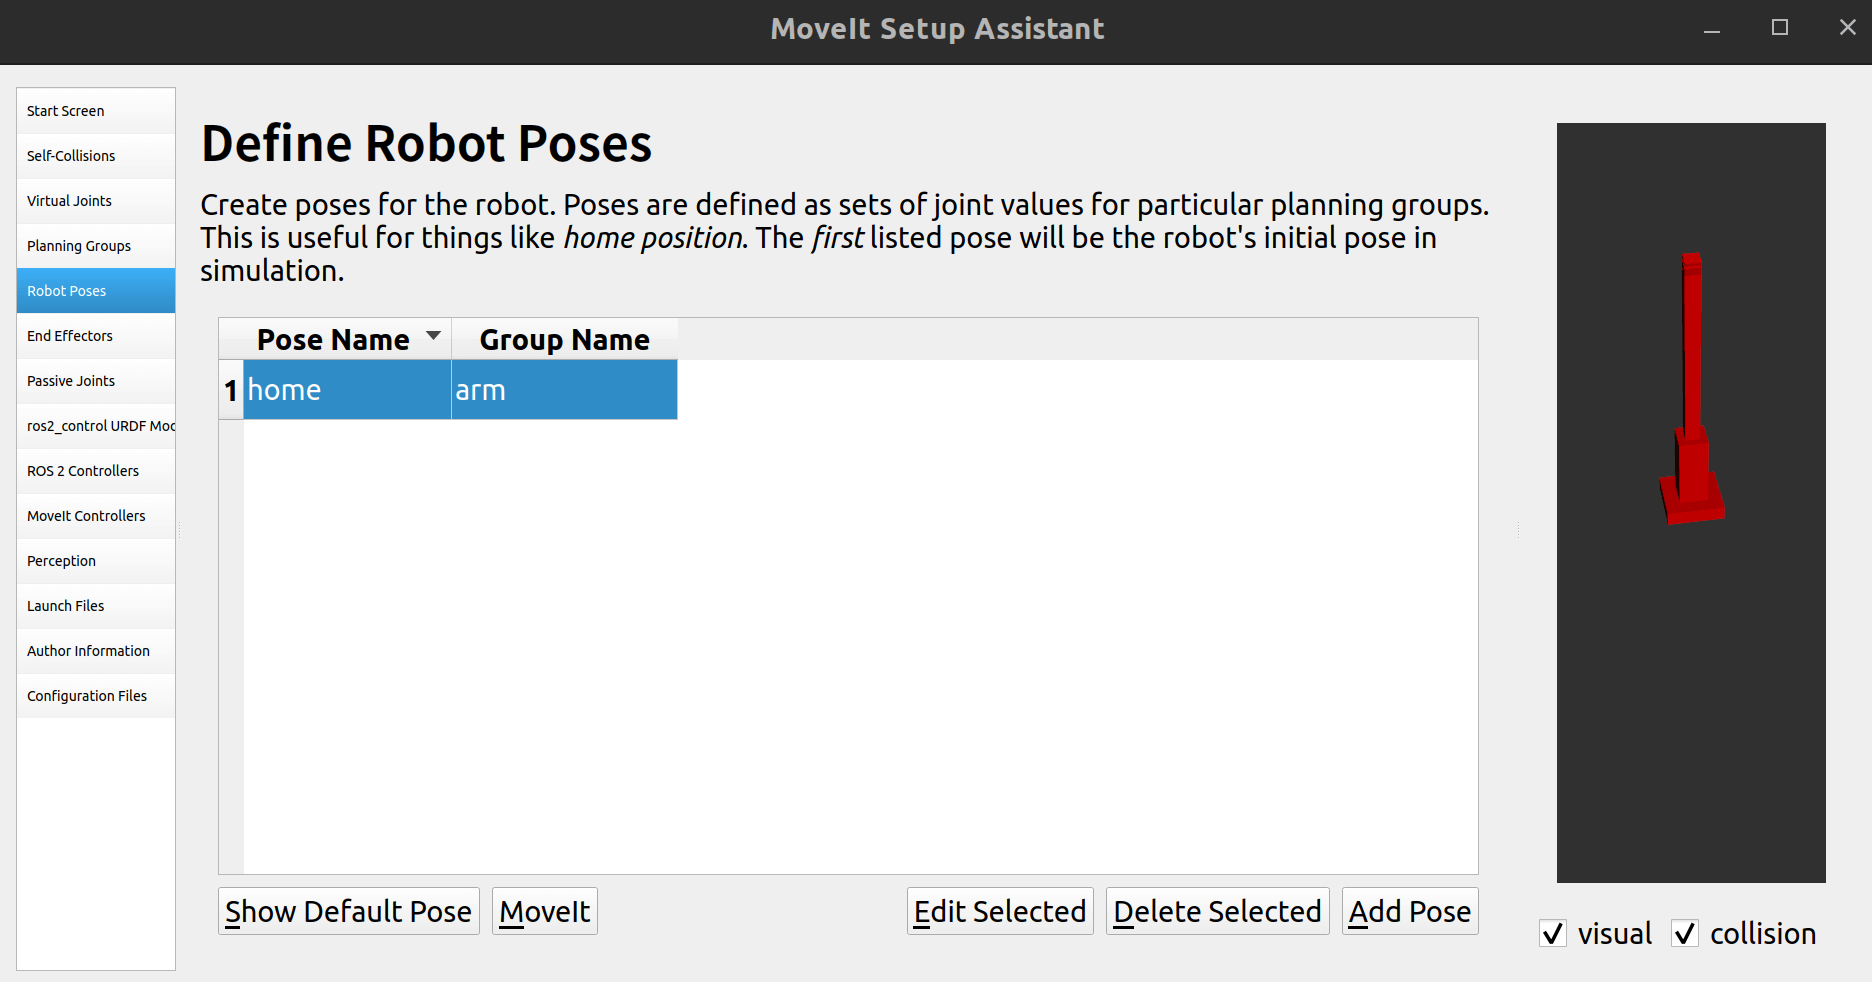The width and height of the screenshot is (1872, 982).
Task: Click the sort arrow on Pose Name
Action: coord(433,336)
